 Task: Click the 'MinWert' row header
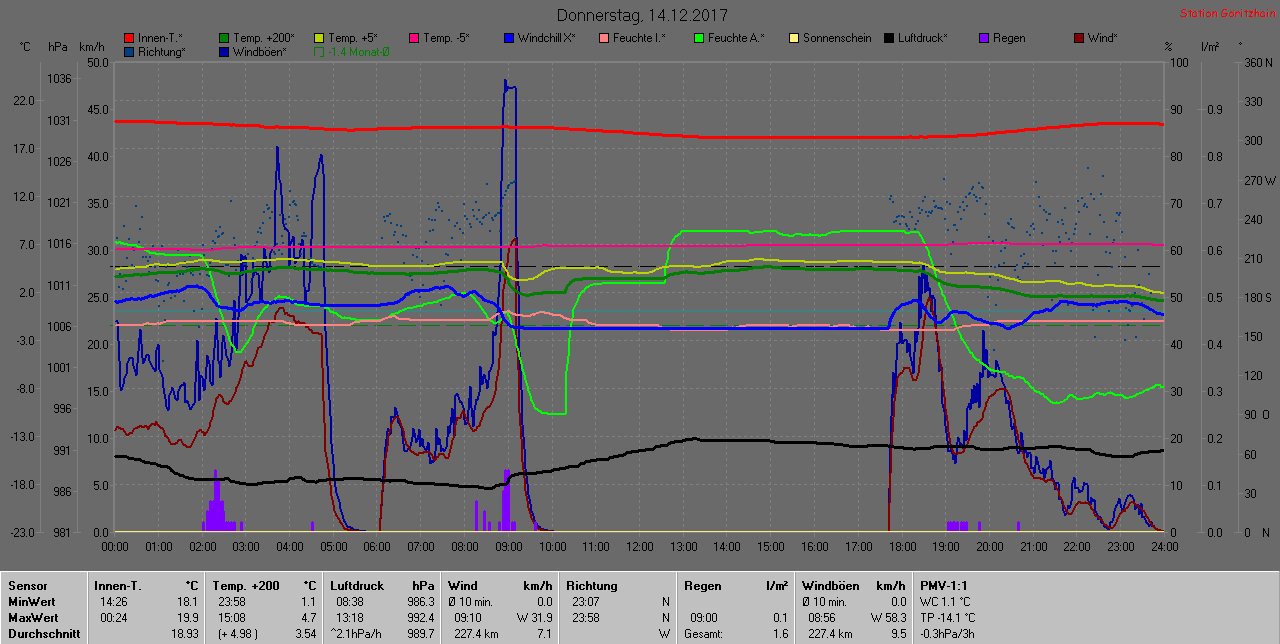pyautogui.click(x=31, y=602)
